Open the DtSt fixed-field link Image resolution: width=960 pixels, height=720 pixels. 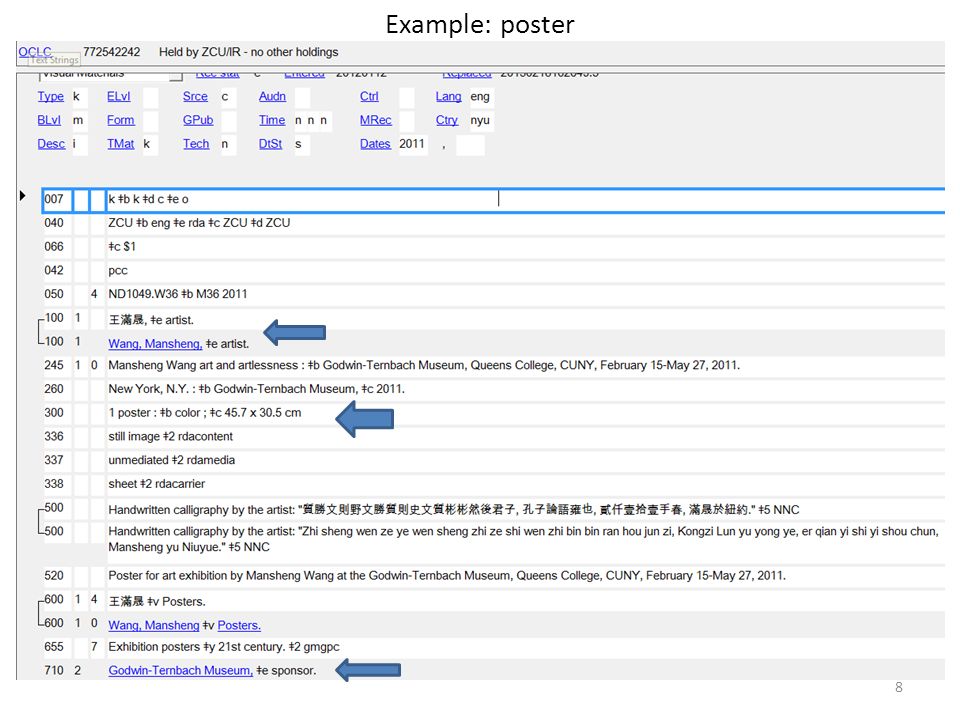coord(271,144)
